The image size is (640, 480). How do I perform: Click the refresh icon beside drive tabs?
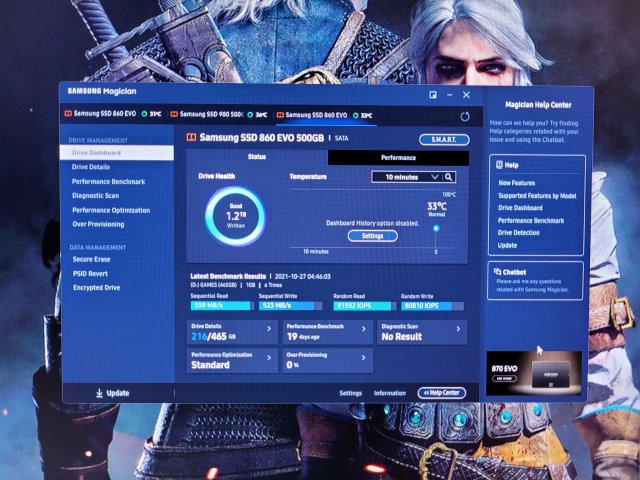tap(465, 117)
